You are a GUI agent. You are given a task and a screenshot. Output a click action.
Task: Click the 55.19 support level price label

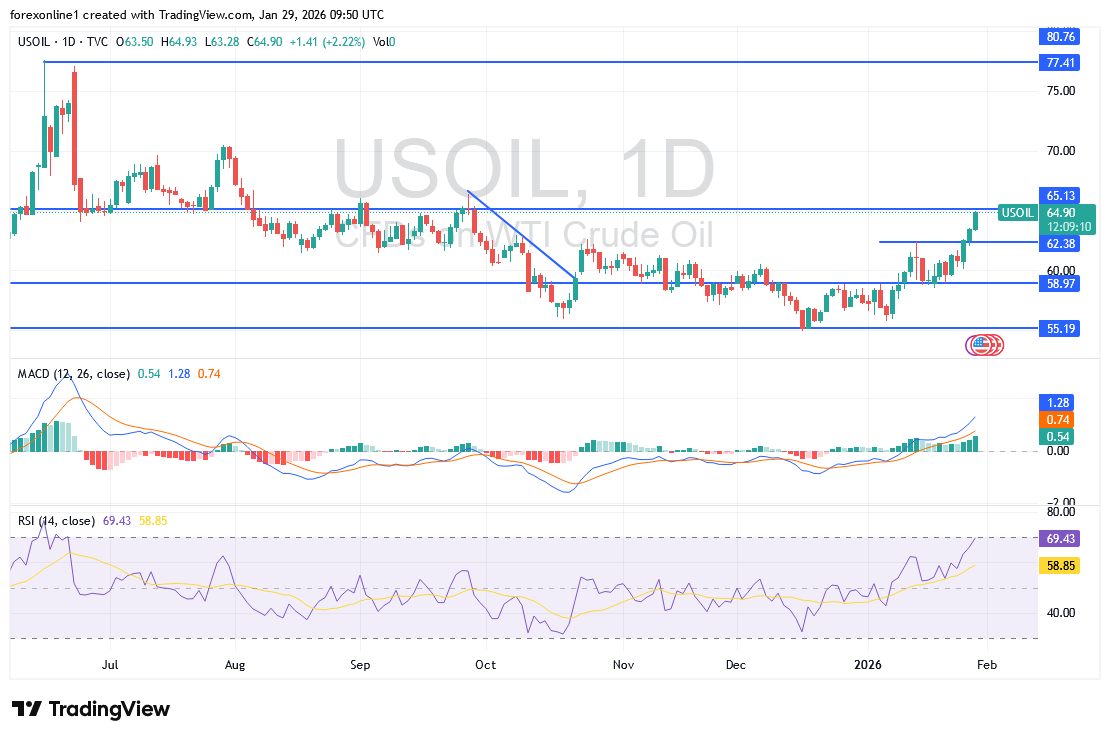point(1060,328)
